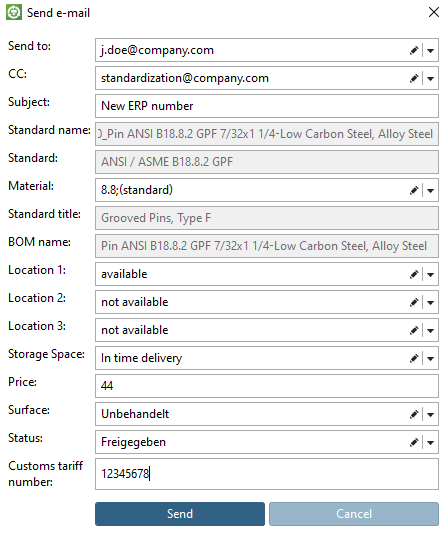Cancel the e-mail dialog

click(354, 514)
